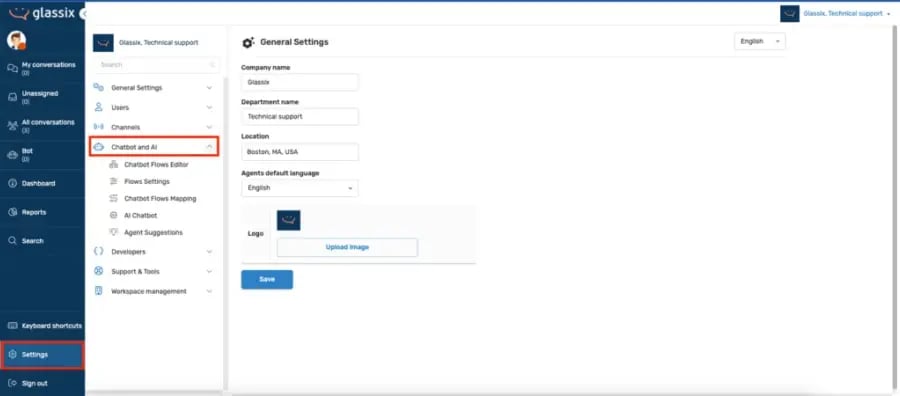Screen dimensions: 900x396
Task: Click the Unassigned inbox icon
Action: 13,97
